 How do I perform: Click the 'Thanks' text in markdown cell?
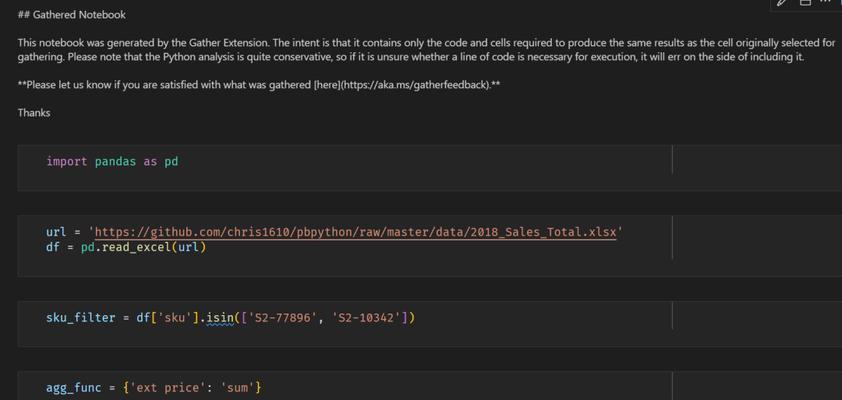(34, 113)
